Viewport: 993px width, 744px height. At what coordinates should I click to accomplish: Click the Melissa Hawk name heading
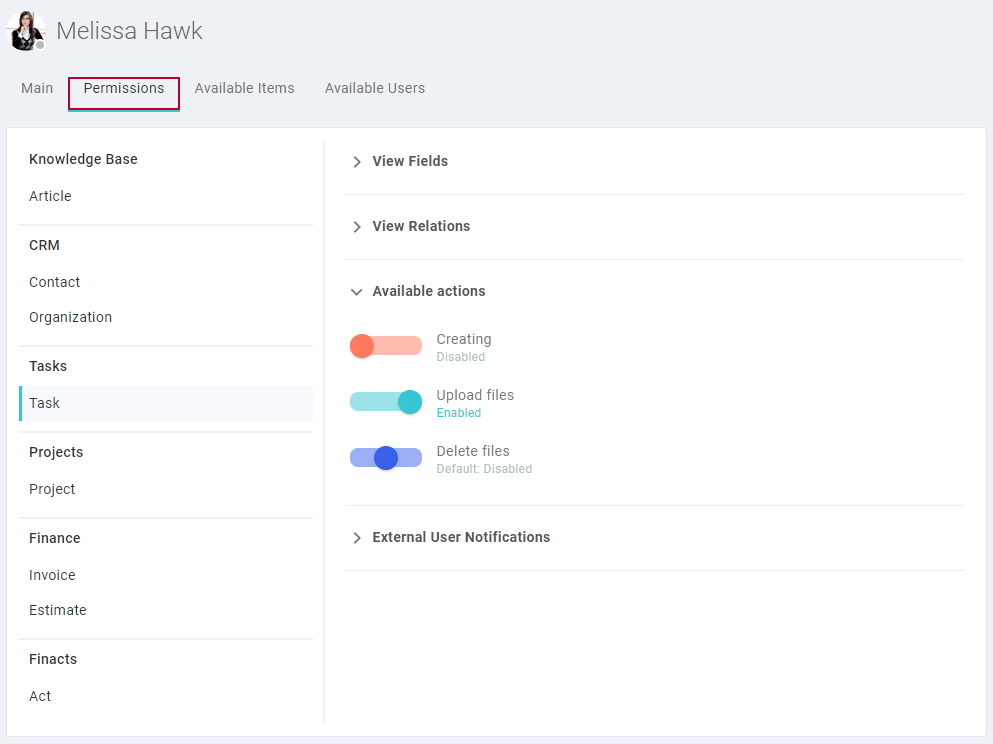pos(129,31)
